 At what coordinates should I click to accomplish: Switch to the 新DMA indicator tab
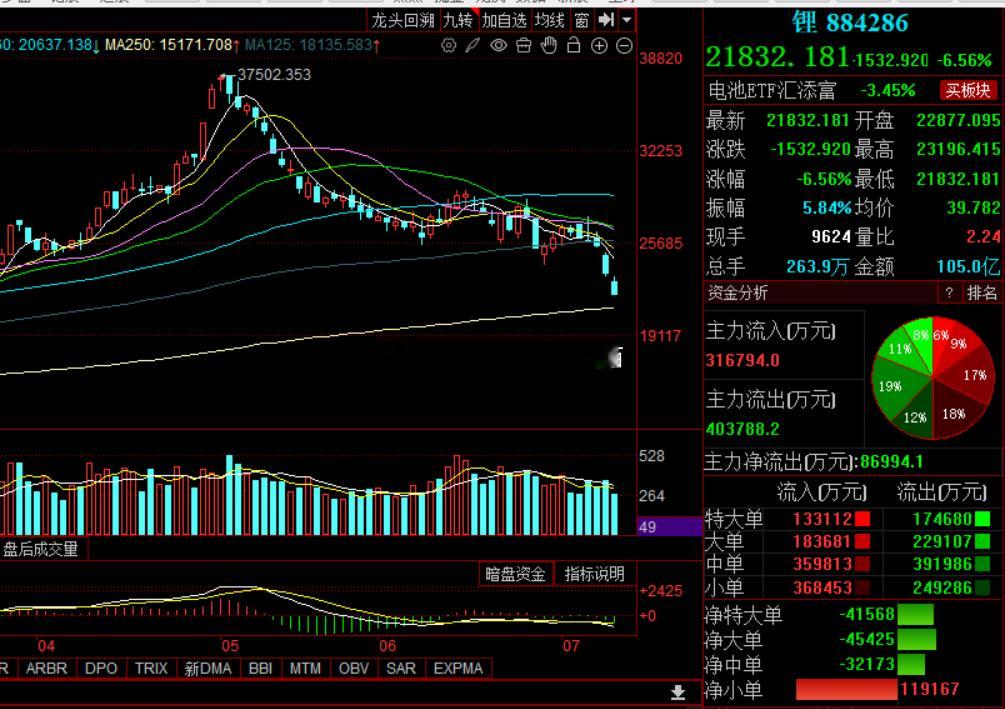(208, 668)
